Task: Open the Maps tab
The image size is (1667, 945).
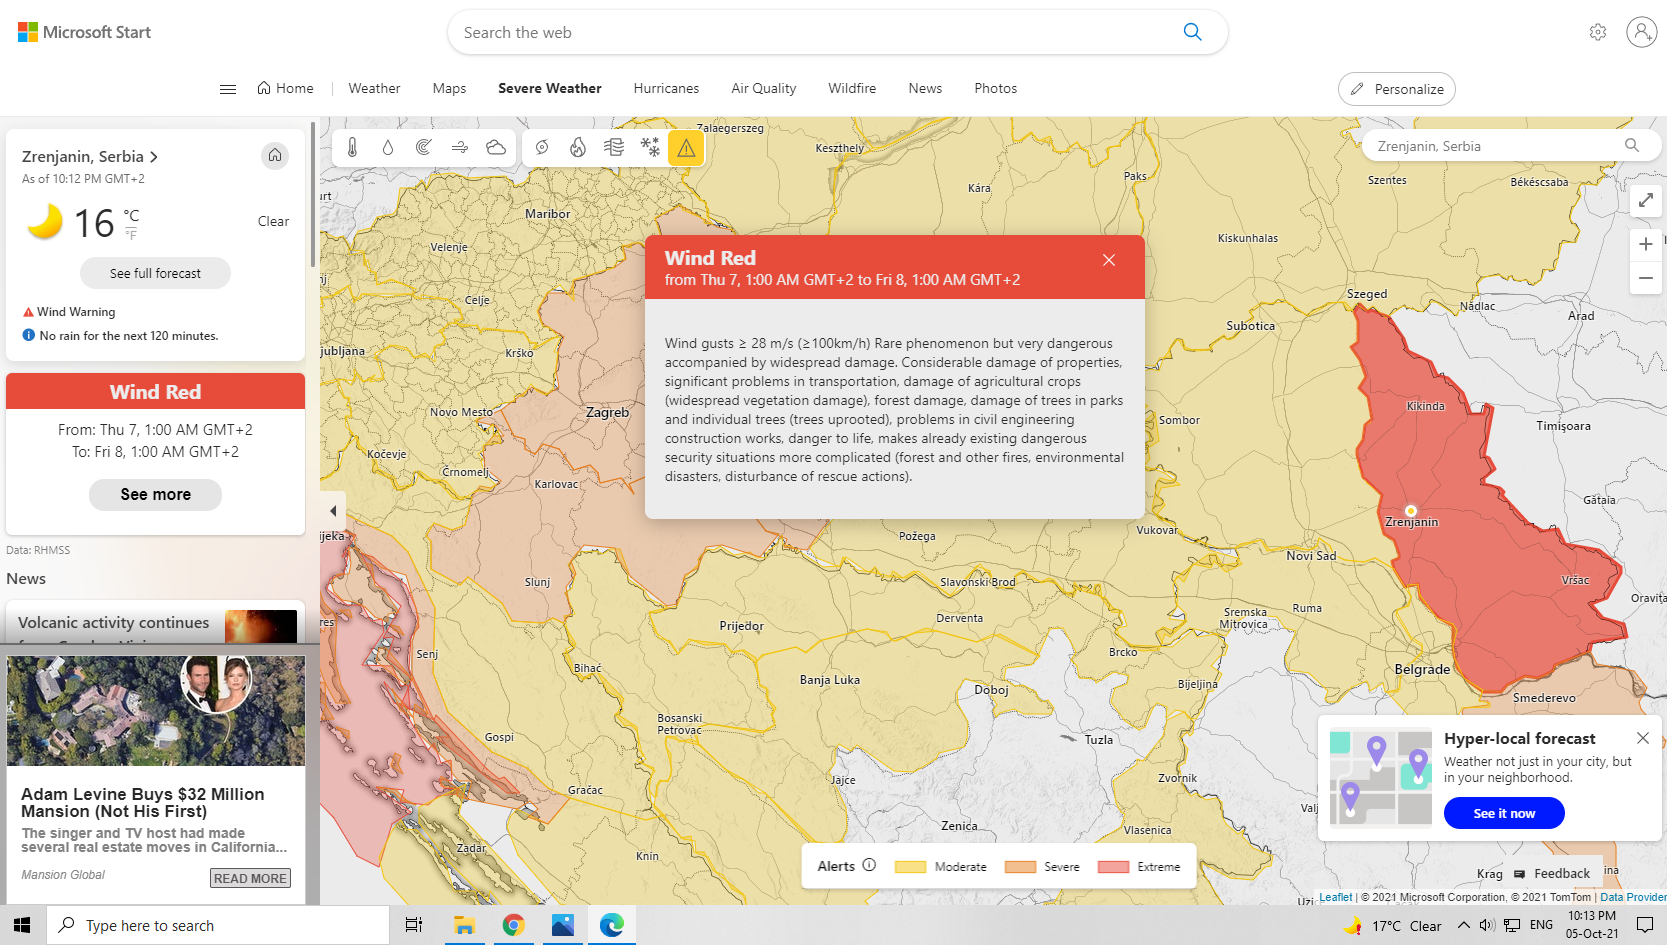Action: pyautogui.click(x=449, y=88)
